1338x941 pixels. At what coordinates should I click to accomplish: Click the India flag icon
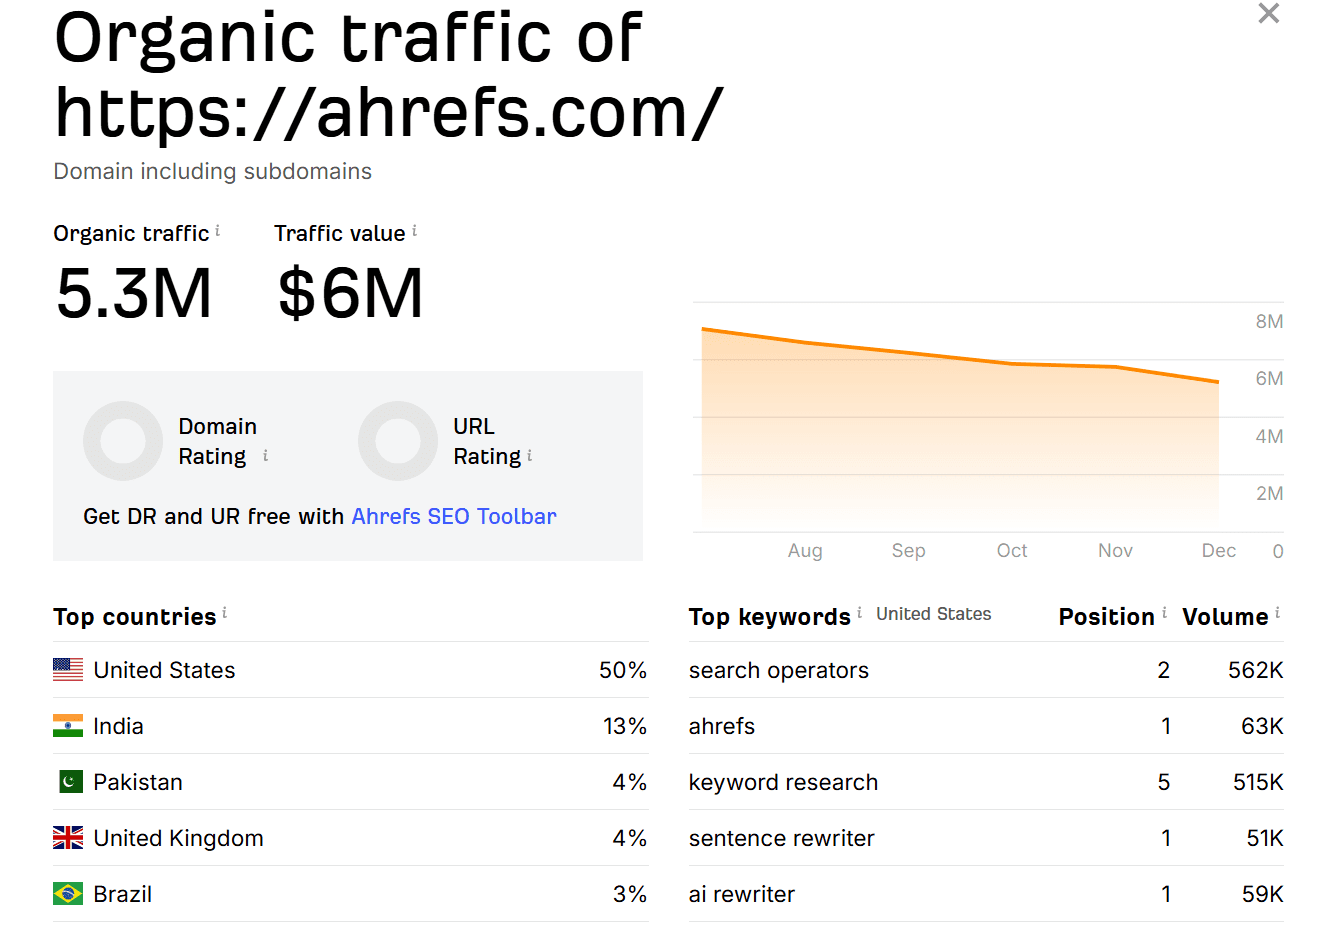pos(68,725)
